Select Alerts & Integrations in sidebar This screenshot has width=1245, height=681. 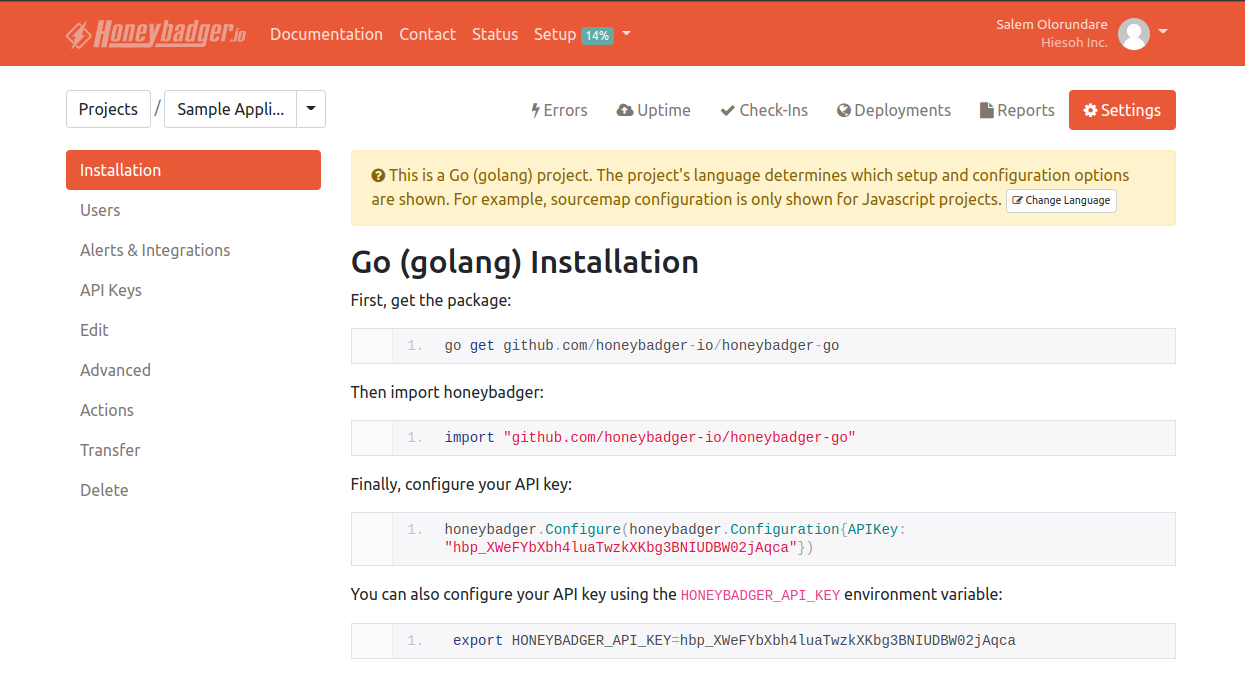(155, 250)
